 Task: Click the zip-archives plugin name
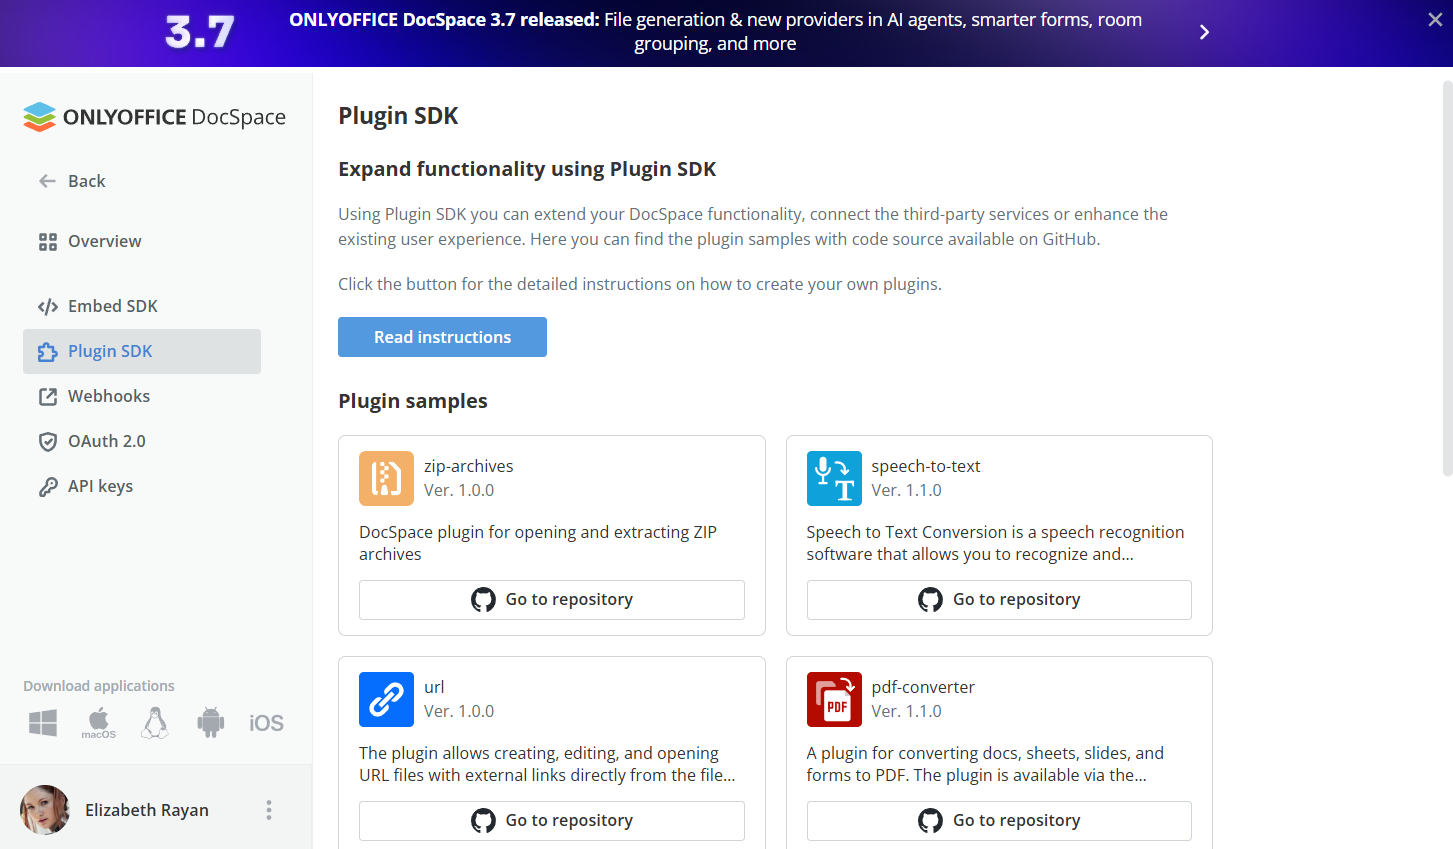[468, 466]
